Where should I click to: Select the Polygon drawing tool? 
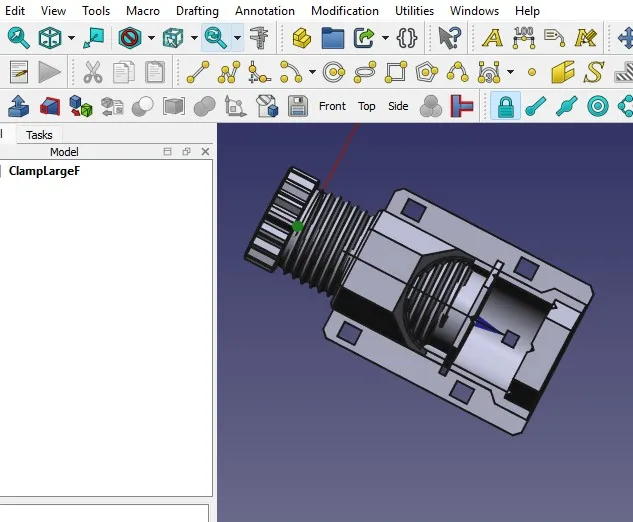(x=427, y=72)
